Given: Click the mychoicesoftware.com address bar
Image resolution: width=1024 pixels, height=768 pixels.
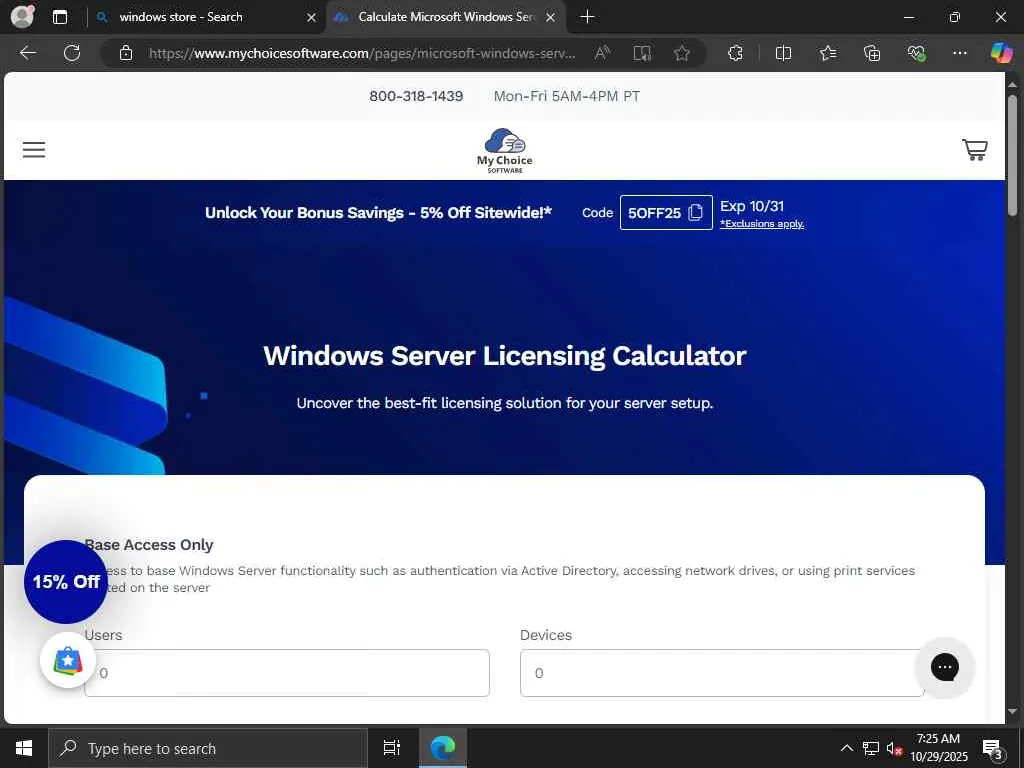Looking at the screenshot, I should [x=362, y=54].
